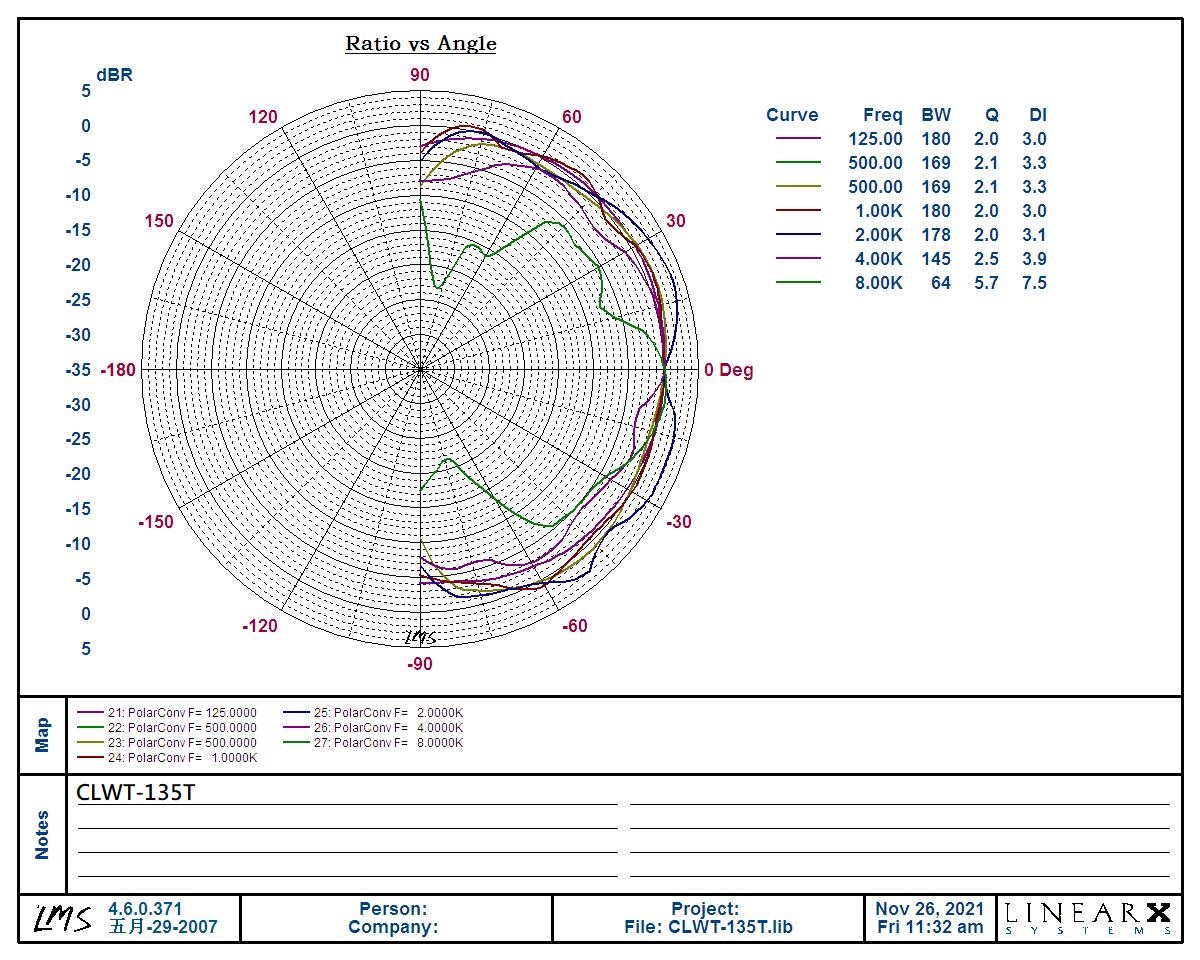Image resolution: width=1200 pixels, height=960 pixels.
Task: Click the "0 Deg" angle label
Action: [x=728, y=370]
